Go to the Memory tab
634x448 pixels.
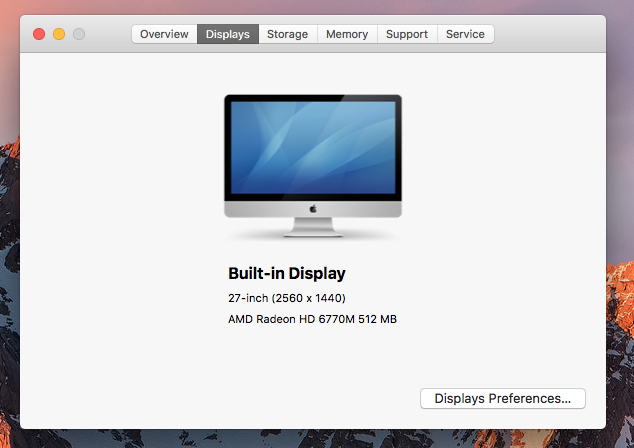pyautogui.click(x=347, y=34)
